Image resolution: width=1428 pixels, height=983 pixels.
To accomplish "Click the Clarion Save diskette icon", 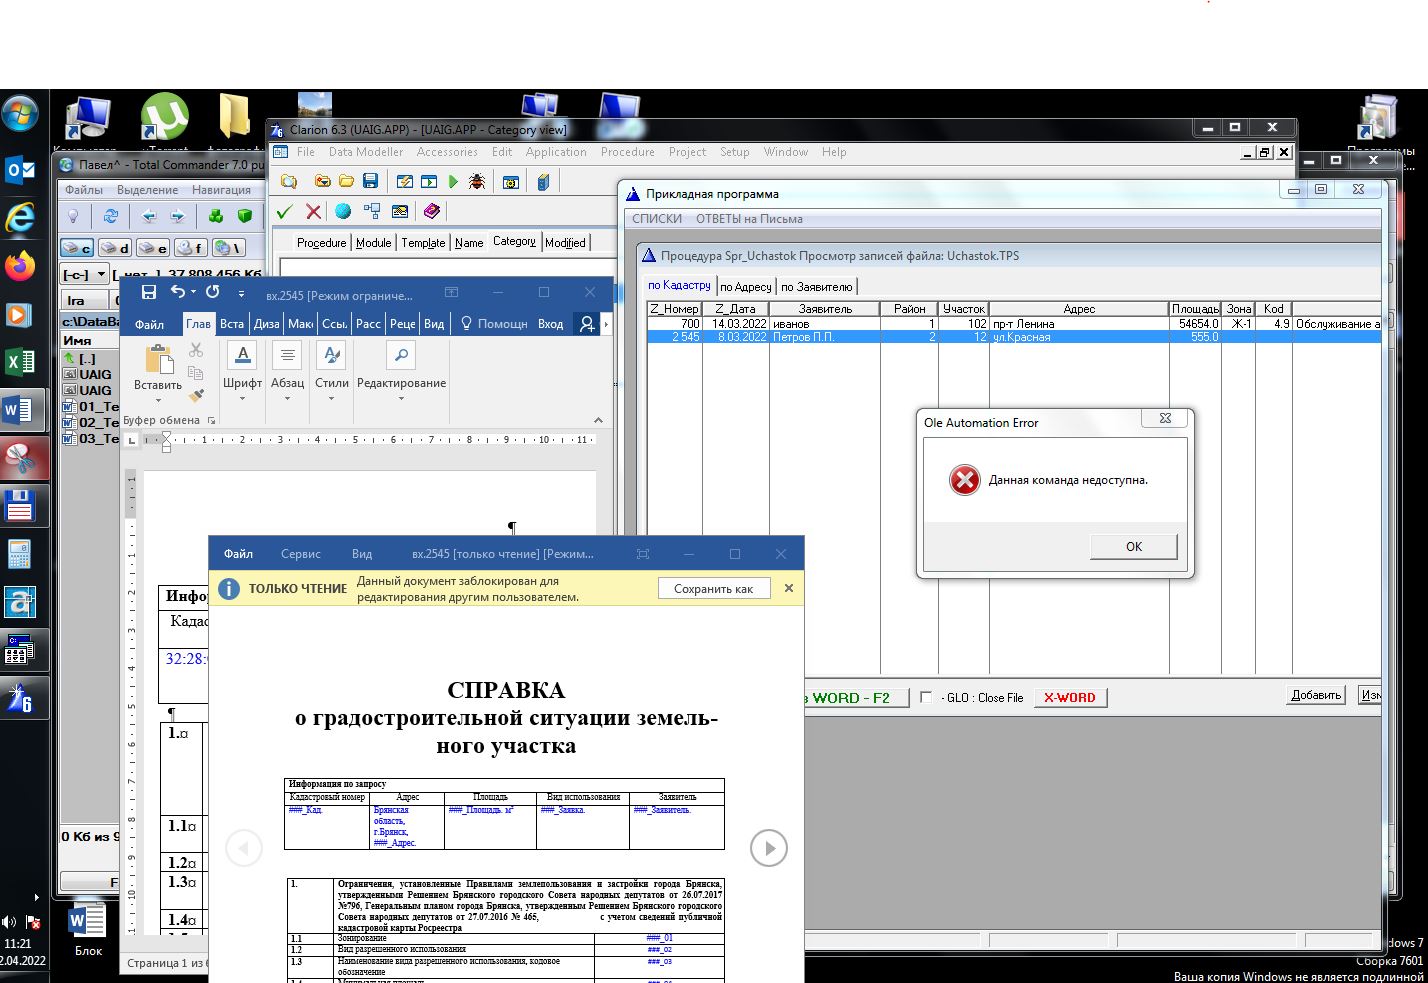I will 370,182.
